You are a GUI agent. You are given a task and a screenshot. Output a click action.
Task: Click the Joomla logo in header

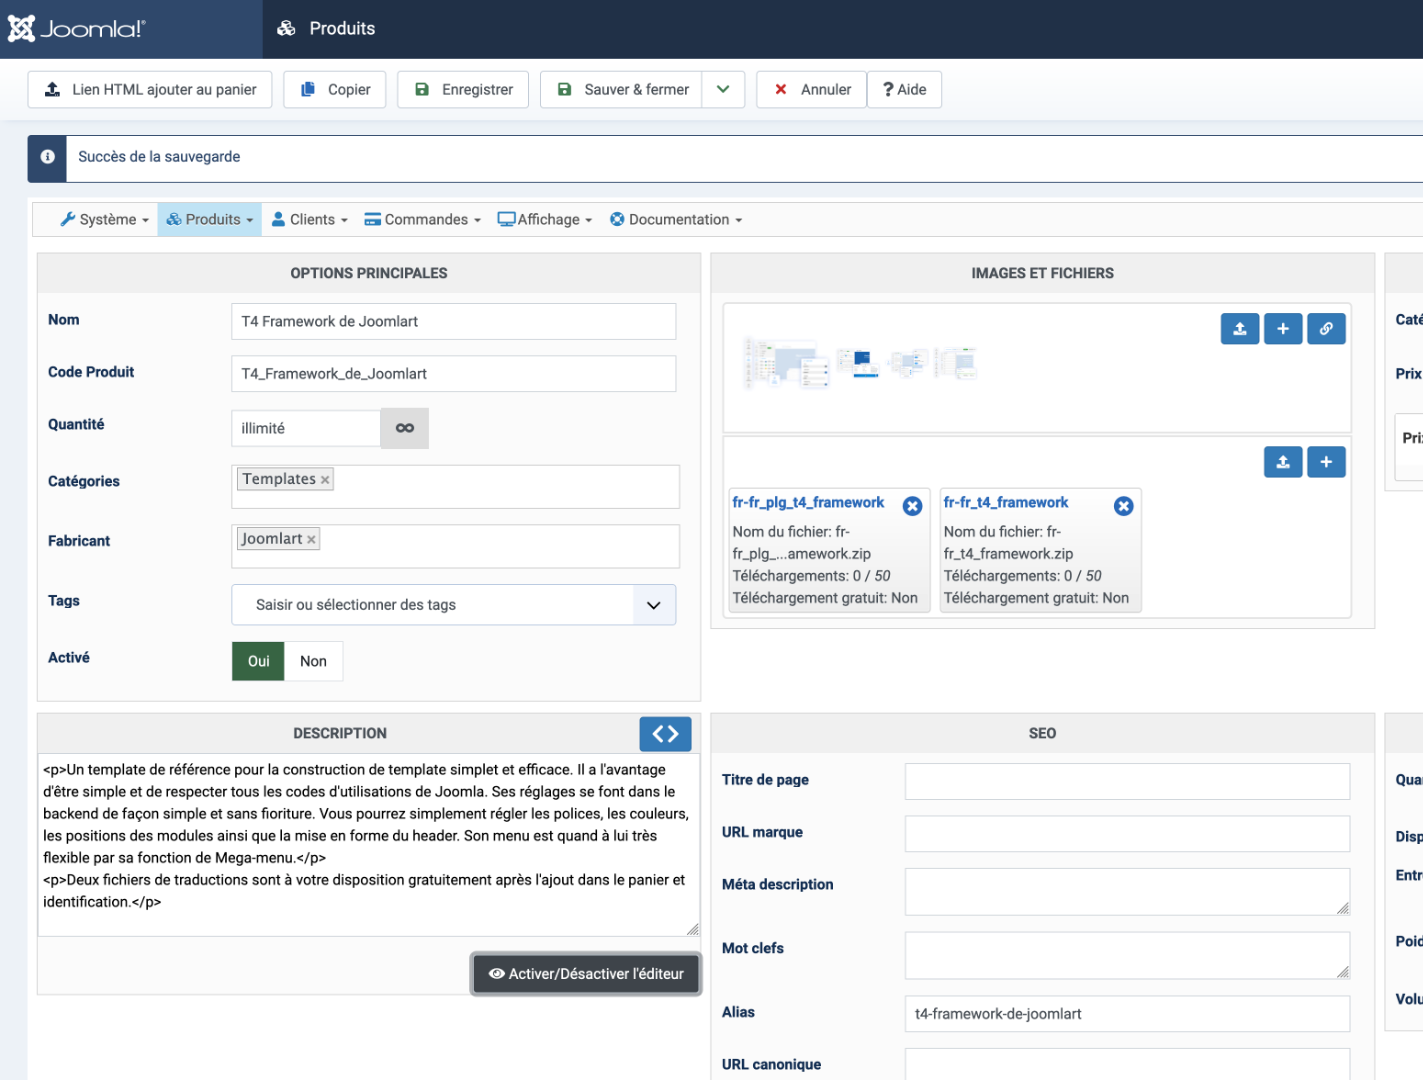(x=76, y=28)
